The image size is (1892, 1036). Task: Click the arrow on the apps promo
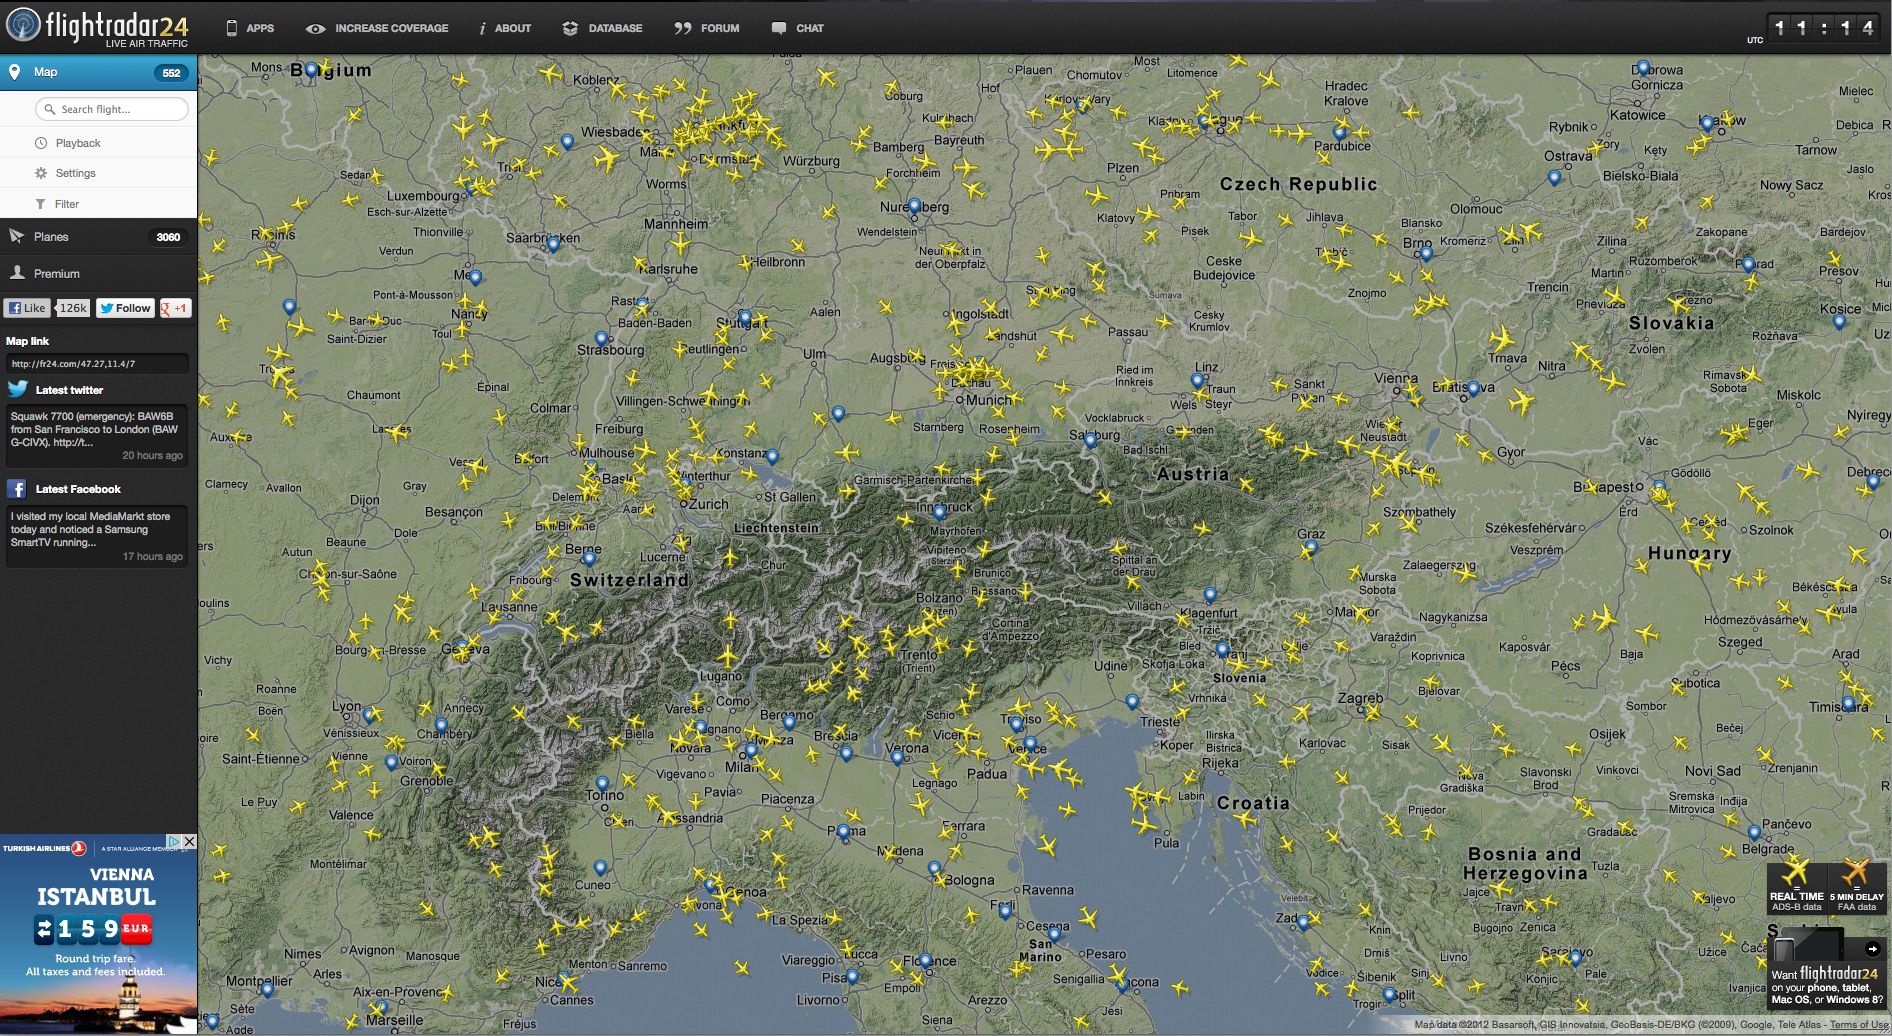(x=1873, y=949)
